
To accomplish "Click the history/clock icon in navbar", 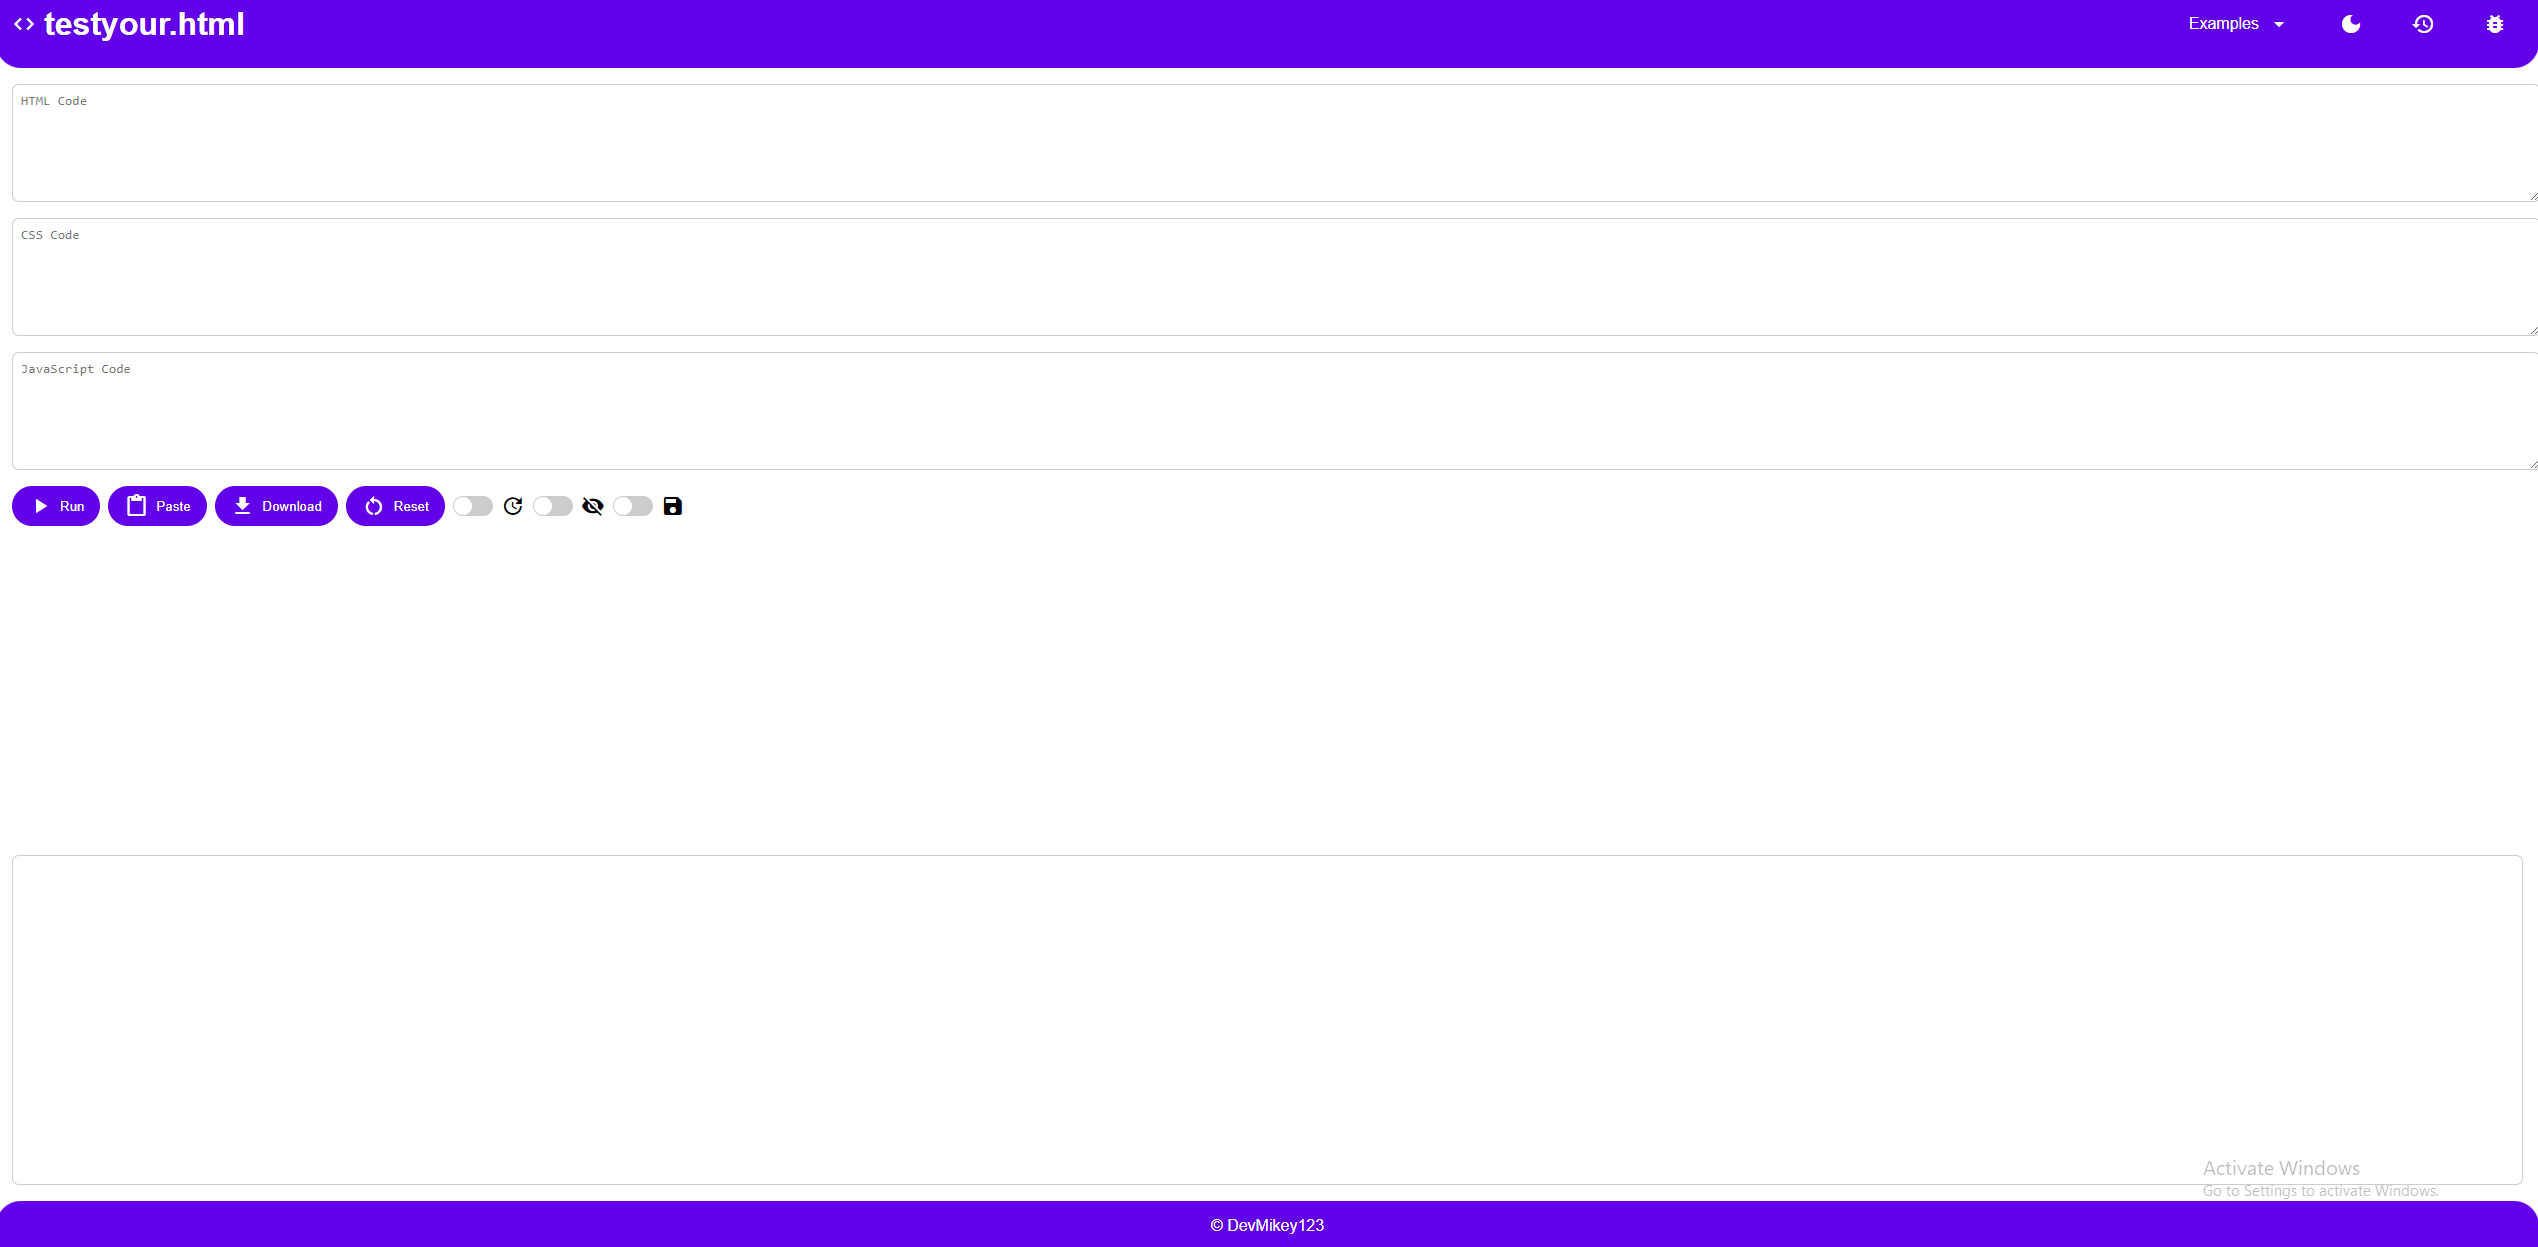I will tap(2423, 24).
